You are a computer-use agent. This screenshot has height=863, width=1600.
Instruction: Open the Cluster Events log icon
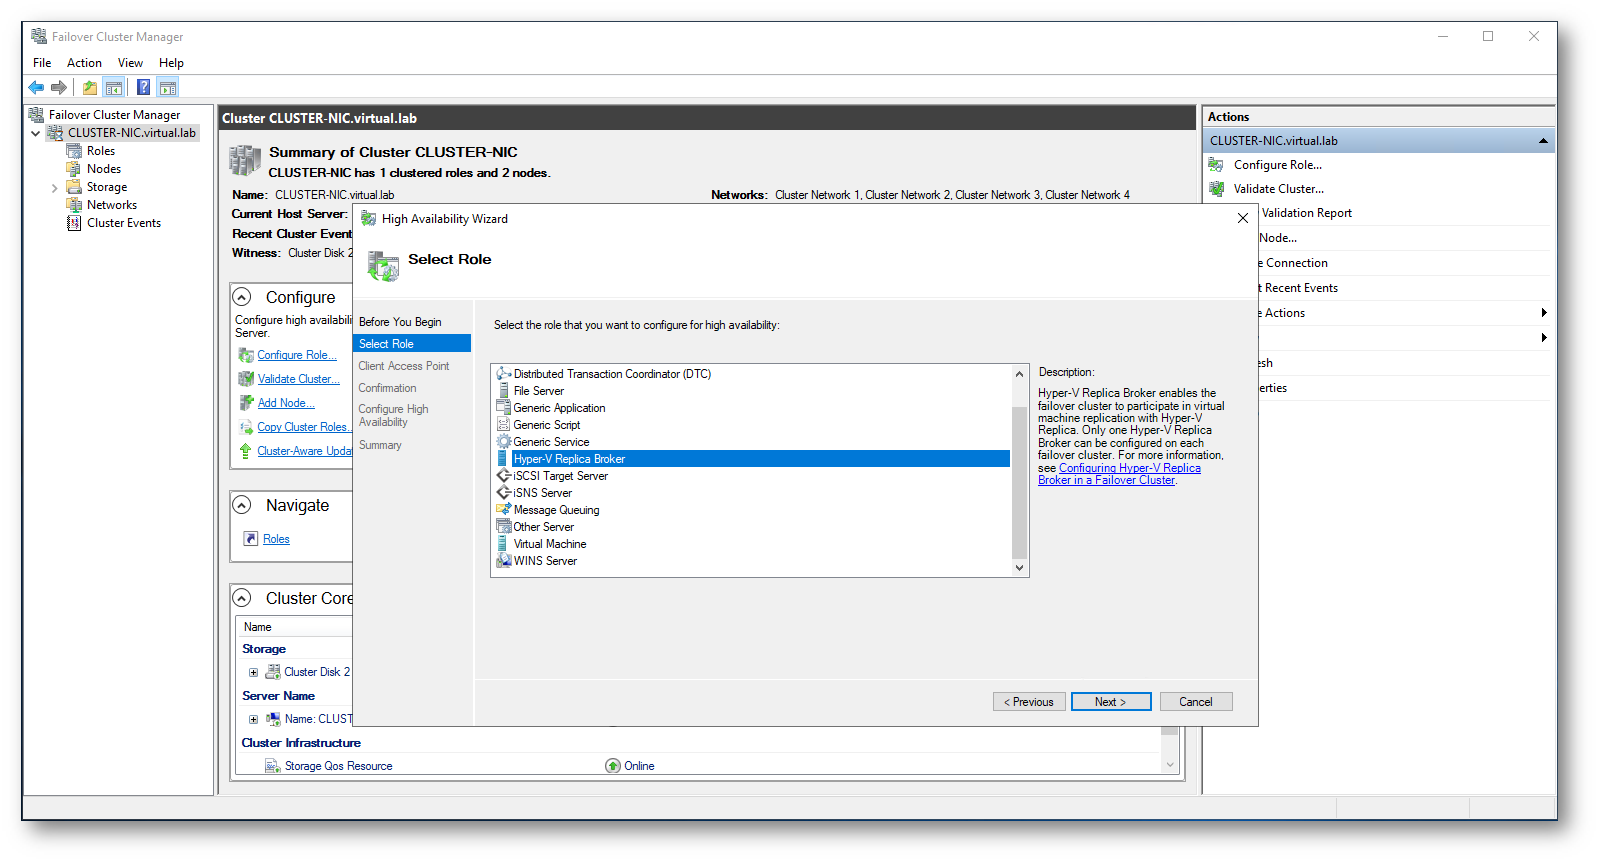click(74, 223)
